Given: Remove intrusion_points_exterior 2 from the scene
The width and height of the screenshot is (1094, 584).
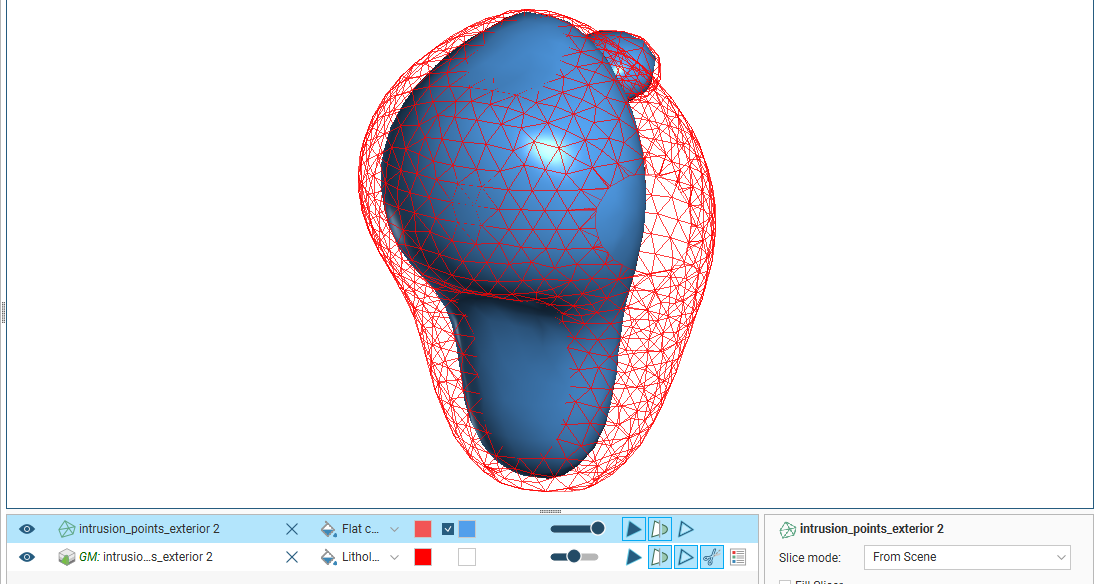Looking at the screenshot, I should coord(292,529).
